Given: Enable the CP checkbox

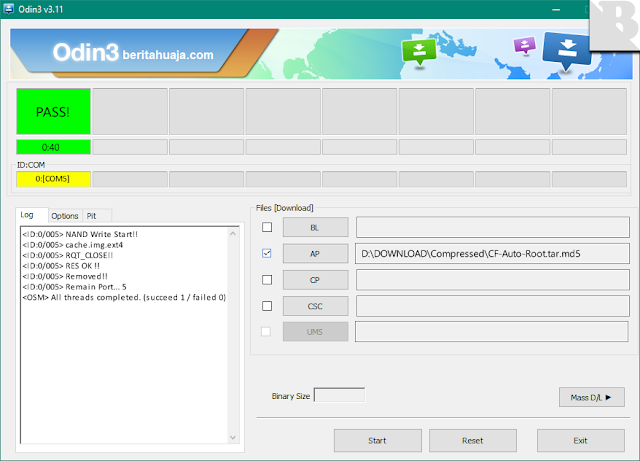Looking at the screenshot, I should (267, 280).
